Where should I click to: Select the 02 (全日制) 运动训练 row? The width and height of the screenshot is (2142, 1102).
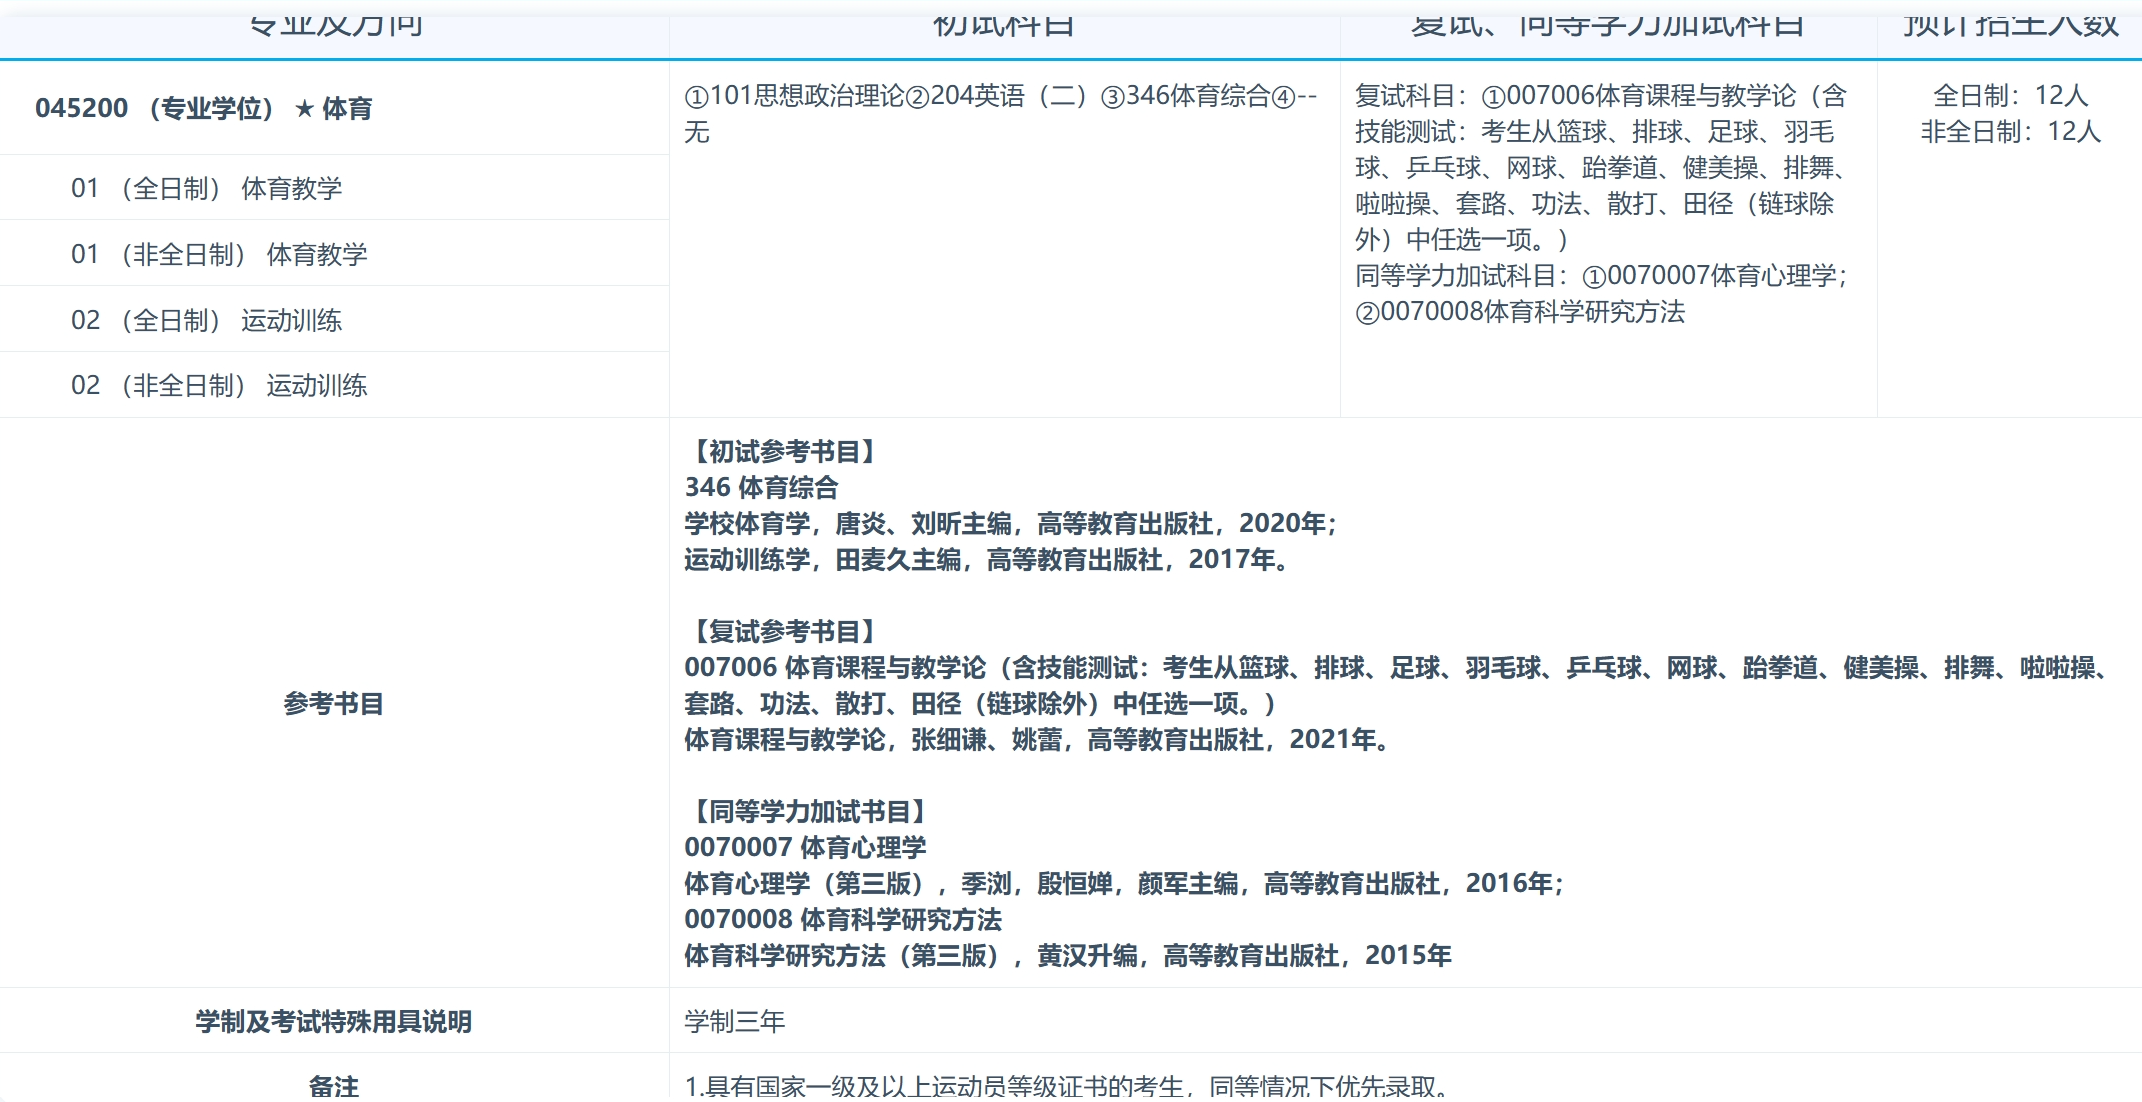point(207,320)
